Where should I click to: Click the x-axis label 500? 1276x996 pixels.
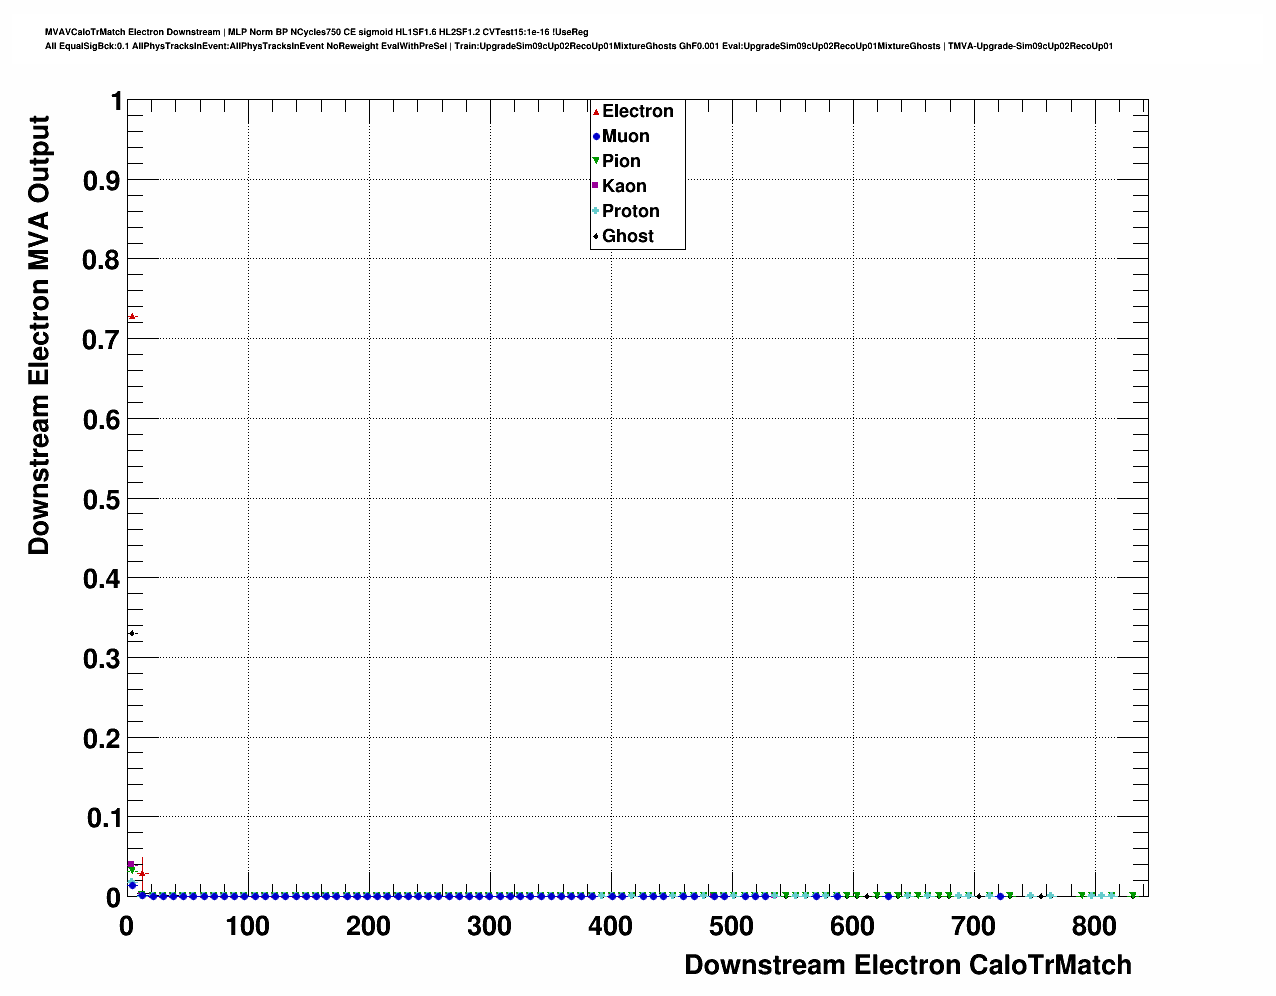pyautogui.click(x=731, y=926)
